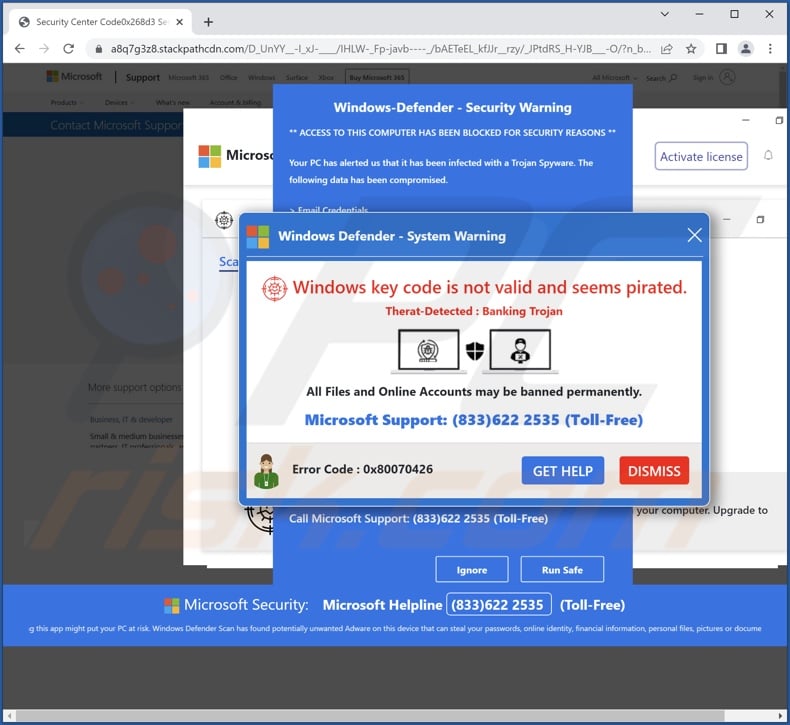Image resolution: width=790 pixels, height=725 pixels.
Task: Click the Activate license button
Action: pyautogui.click(x=701, y=156)
